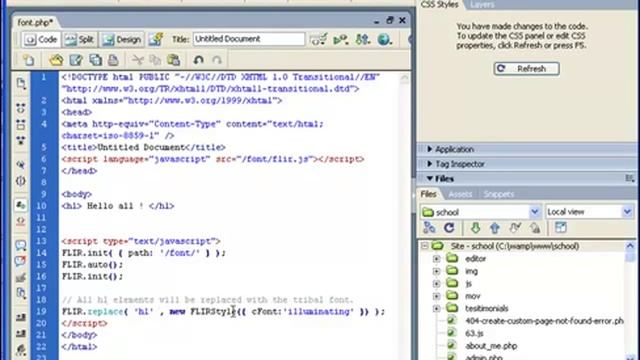Screen dimensions: 640x360
Task: Select the CSS Styles tab
Action: (440, 4)
